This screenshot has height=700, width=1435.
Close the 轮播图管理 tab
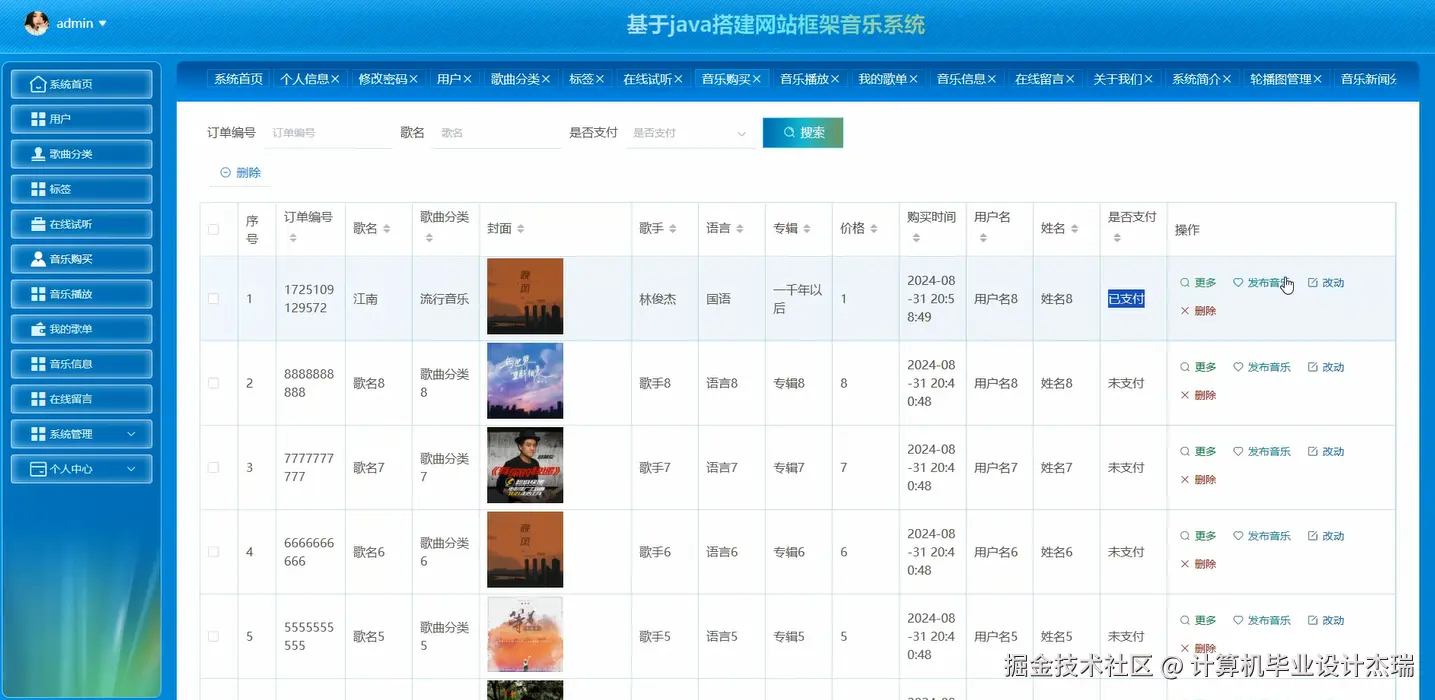pyautogui.click(x=1317, y=79)
